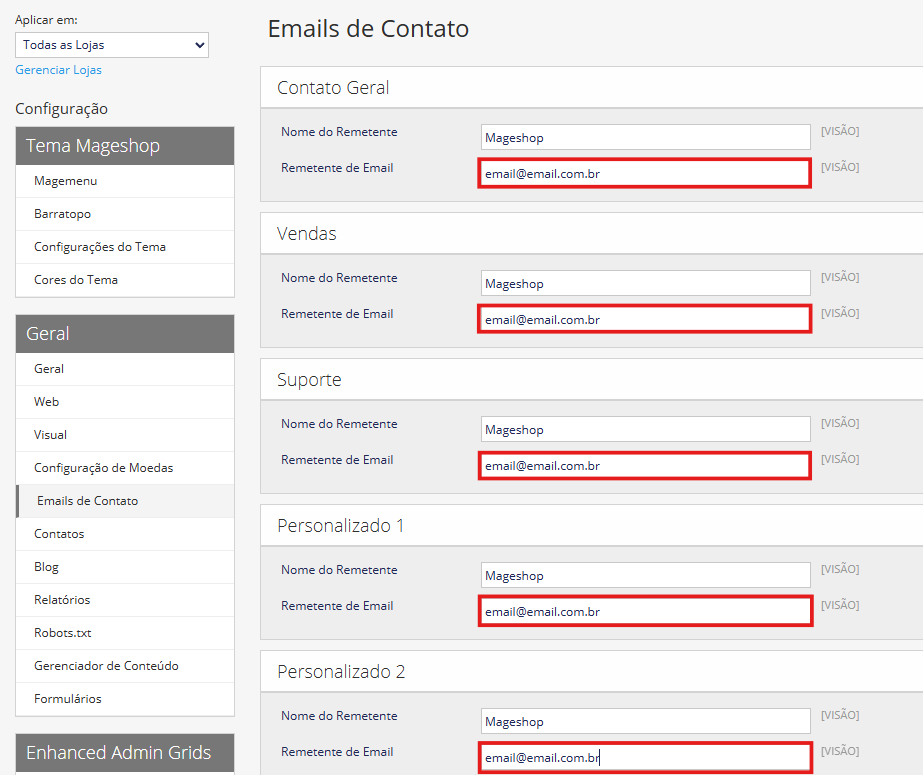Select the Web configuration item
923x775 pixels.
(47, 402)
